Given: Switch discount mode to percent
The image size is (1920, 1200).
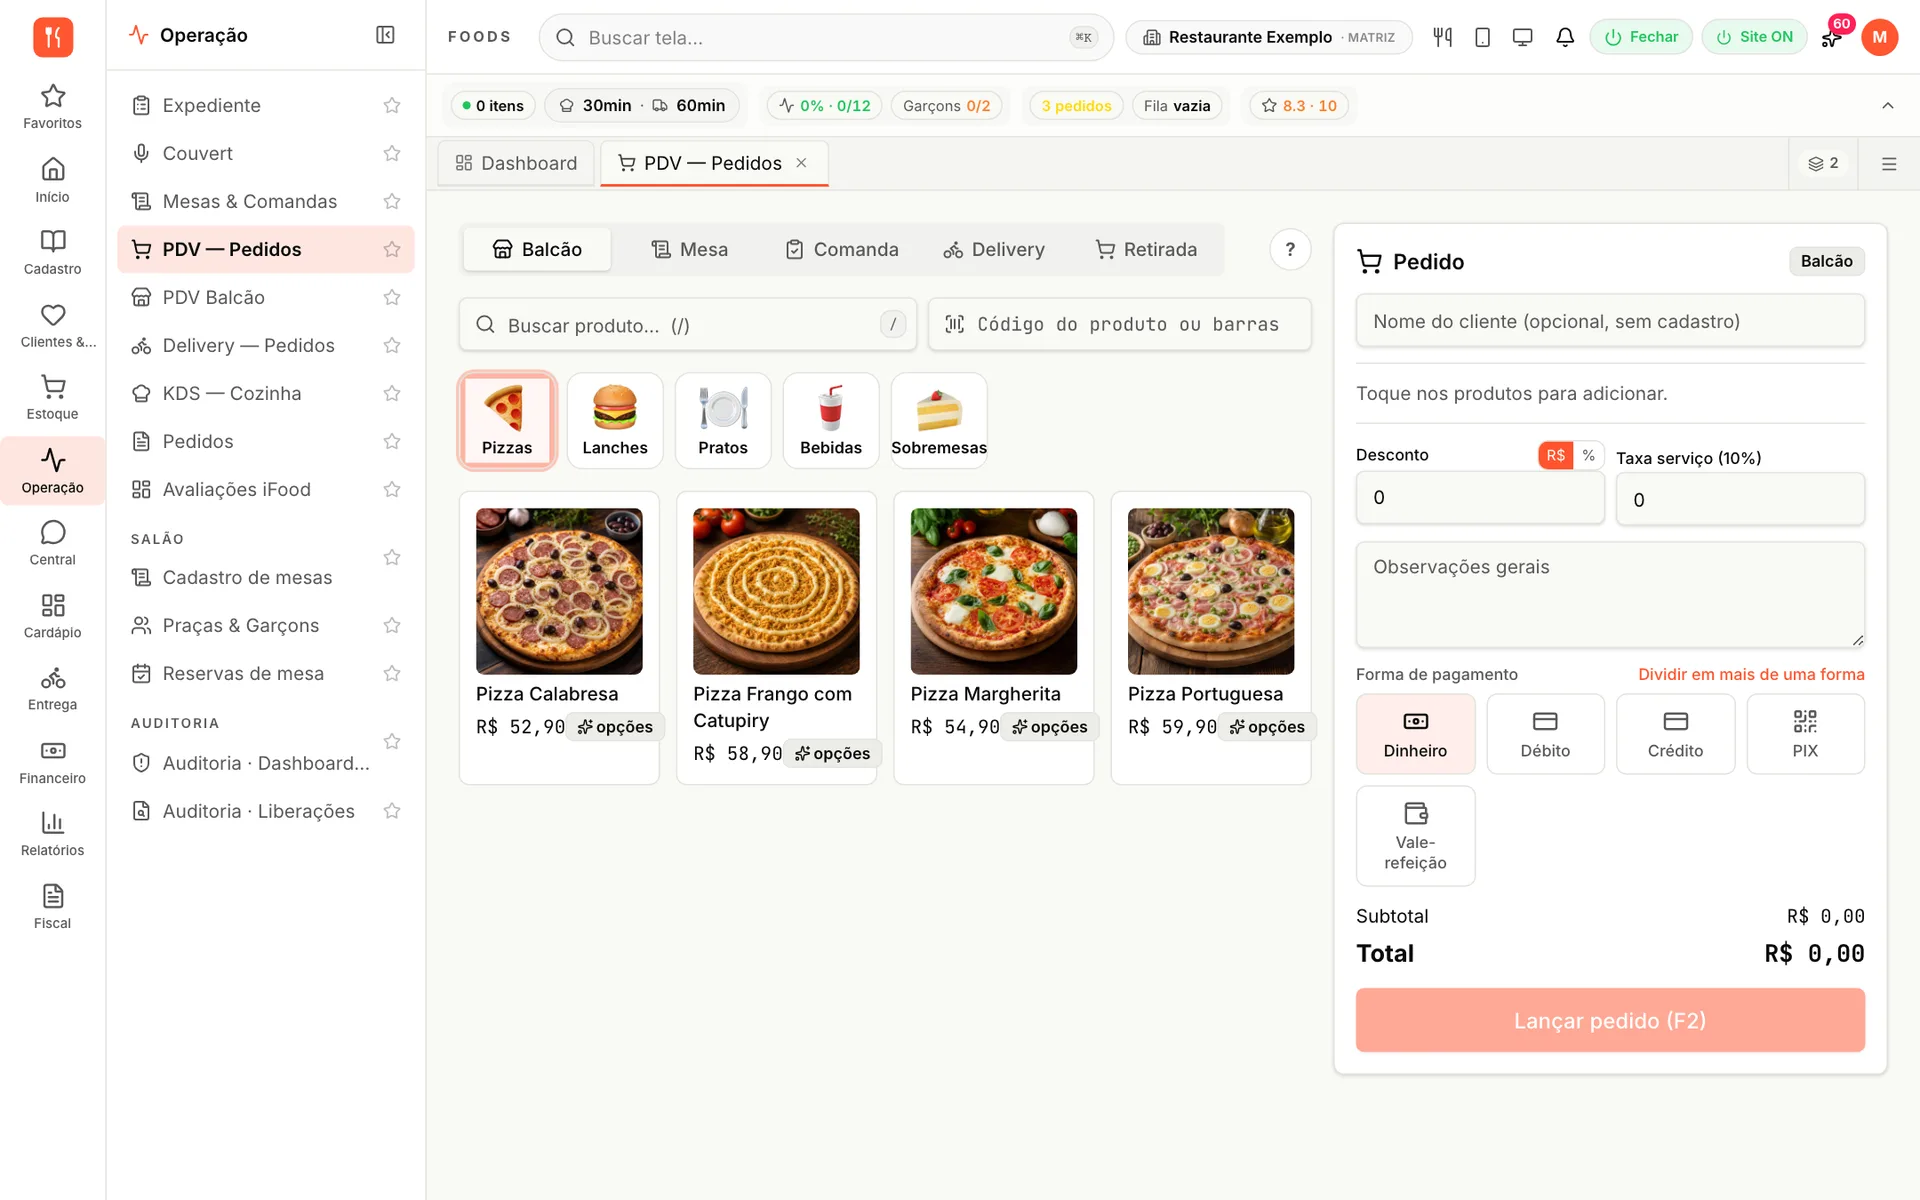Looking at the screenshot, I should 1588,455.
